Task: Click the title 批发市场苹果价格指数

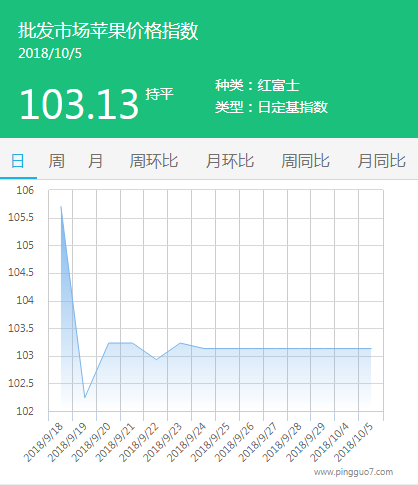Action: [x=108, y=31]
